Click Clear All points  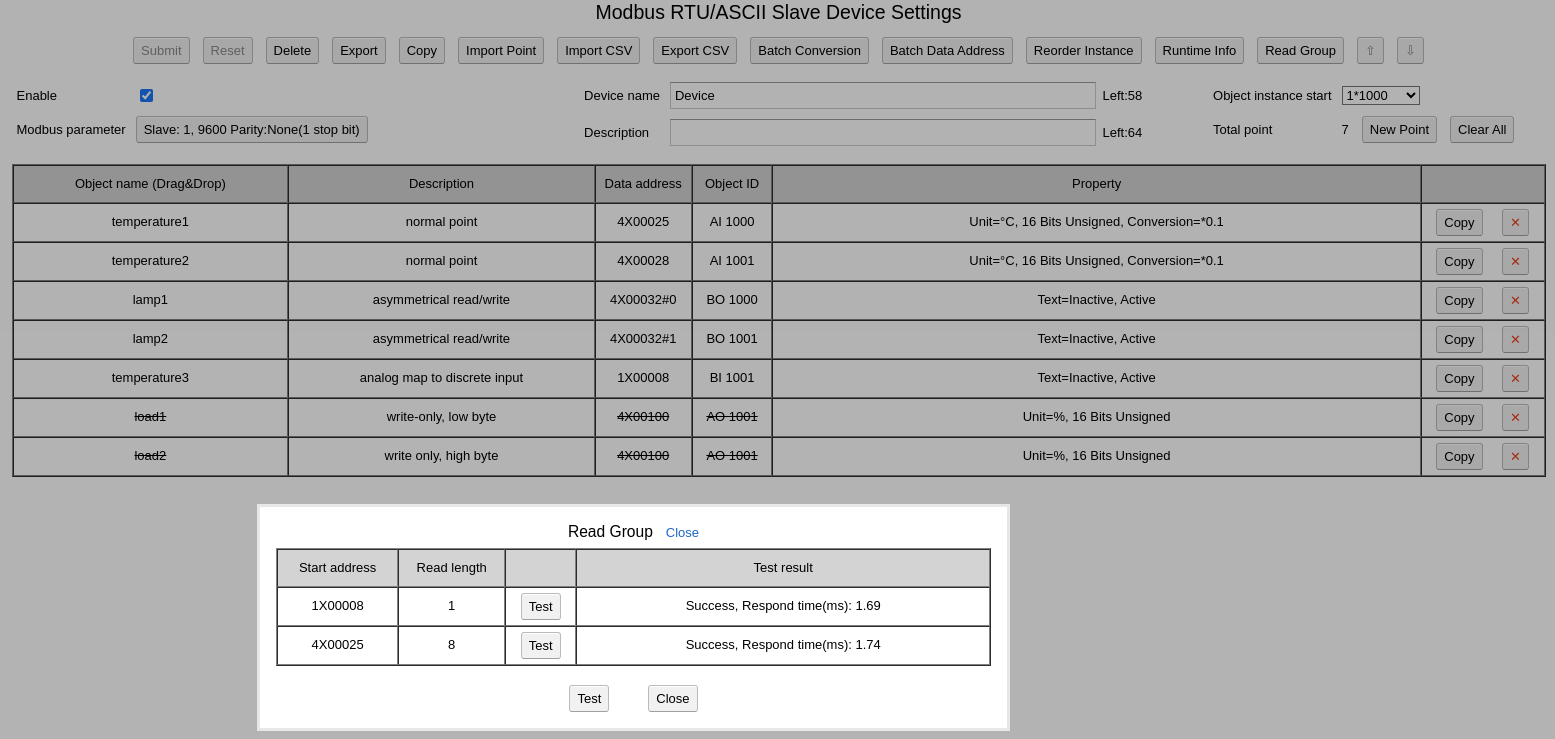tap(1482, 129)
